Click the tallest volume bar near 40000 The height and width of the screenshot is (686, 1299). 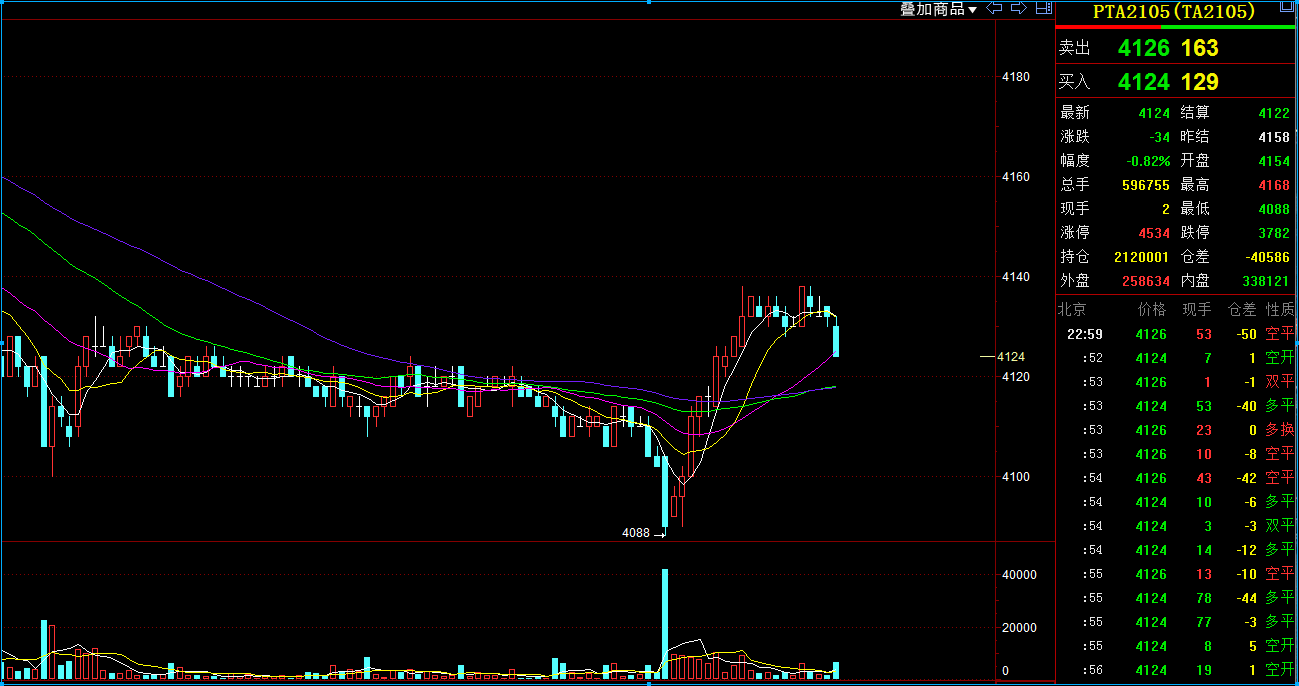tap(664, 624)
